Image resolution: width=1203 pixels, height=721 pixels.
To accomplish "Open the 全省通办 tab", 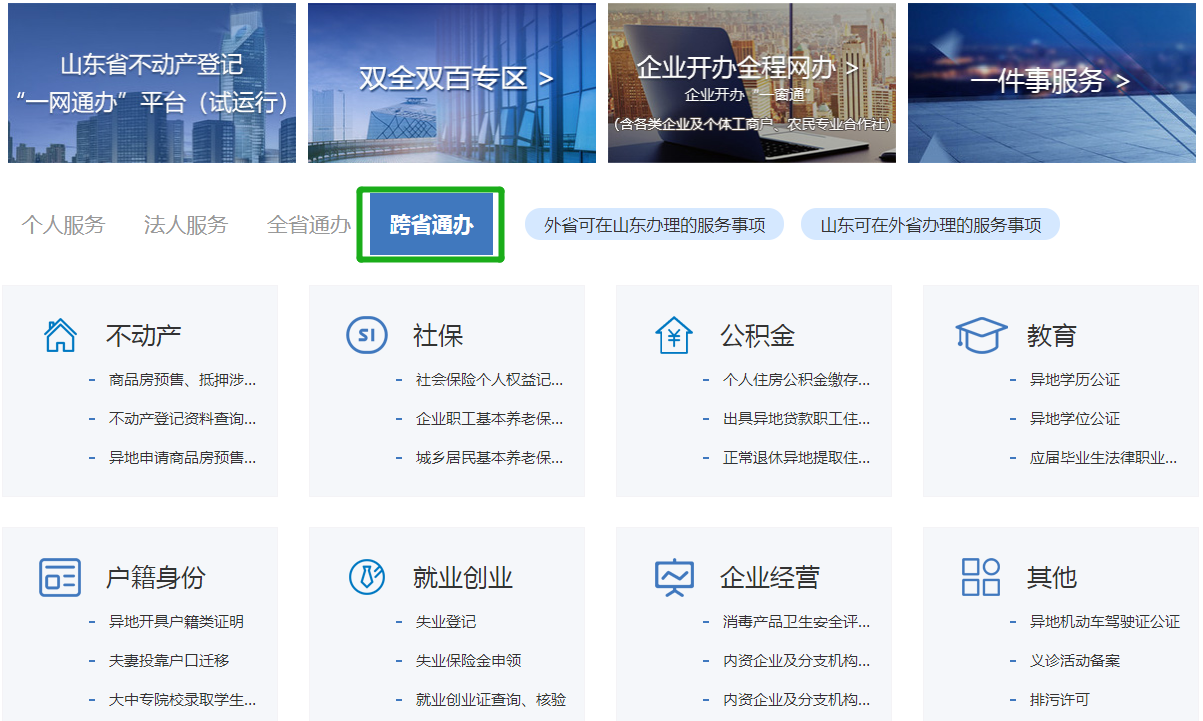I will (309, 225).
